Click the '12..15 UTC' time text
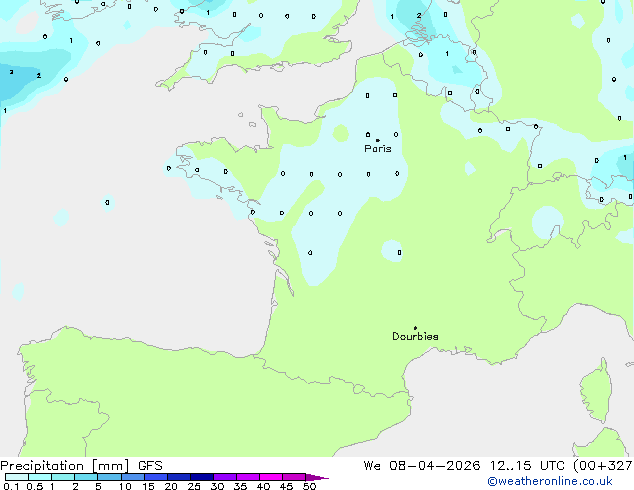Viewport: 634px width, 490px height. point(527,466)
